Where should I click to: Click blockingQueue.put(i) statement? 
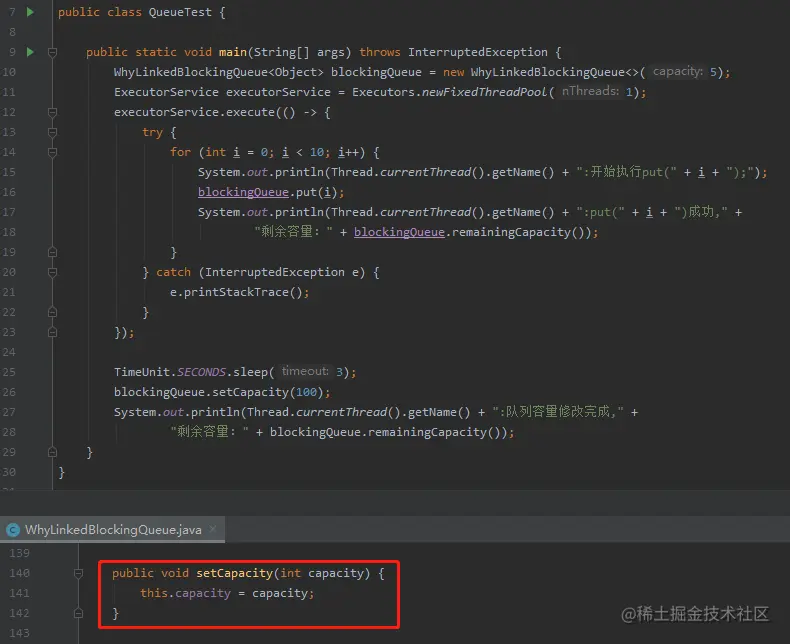(271, 192)
